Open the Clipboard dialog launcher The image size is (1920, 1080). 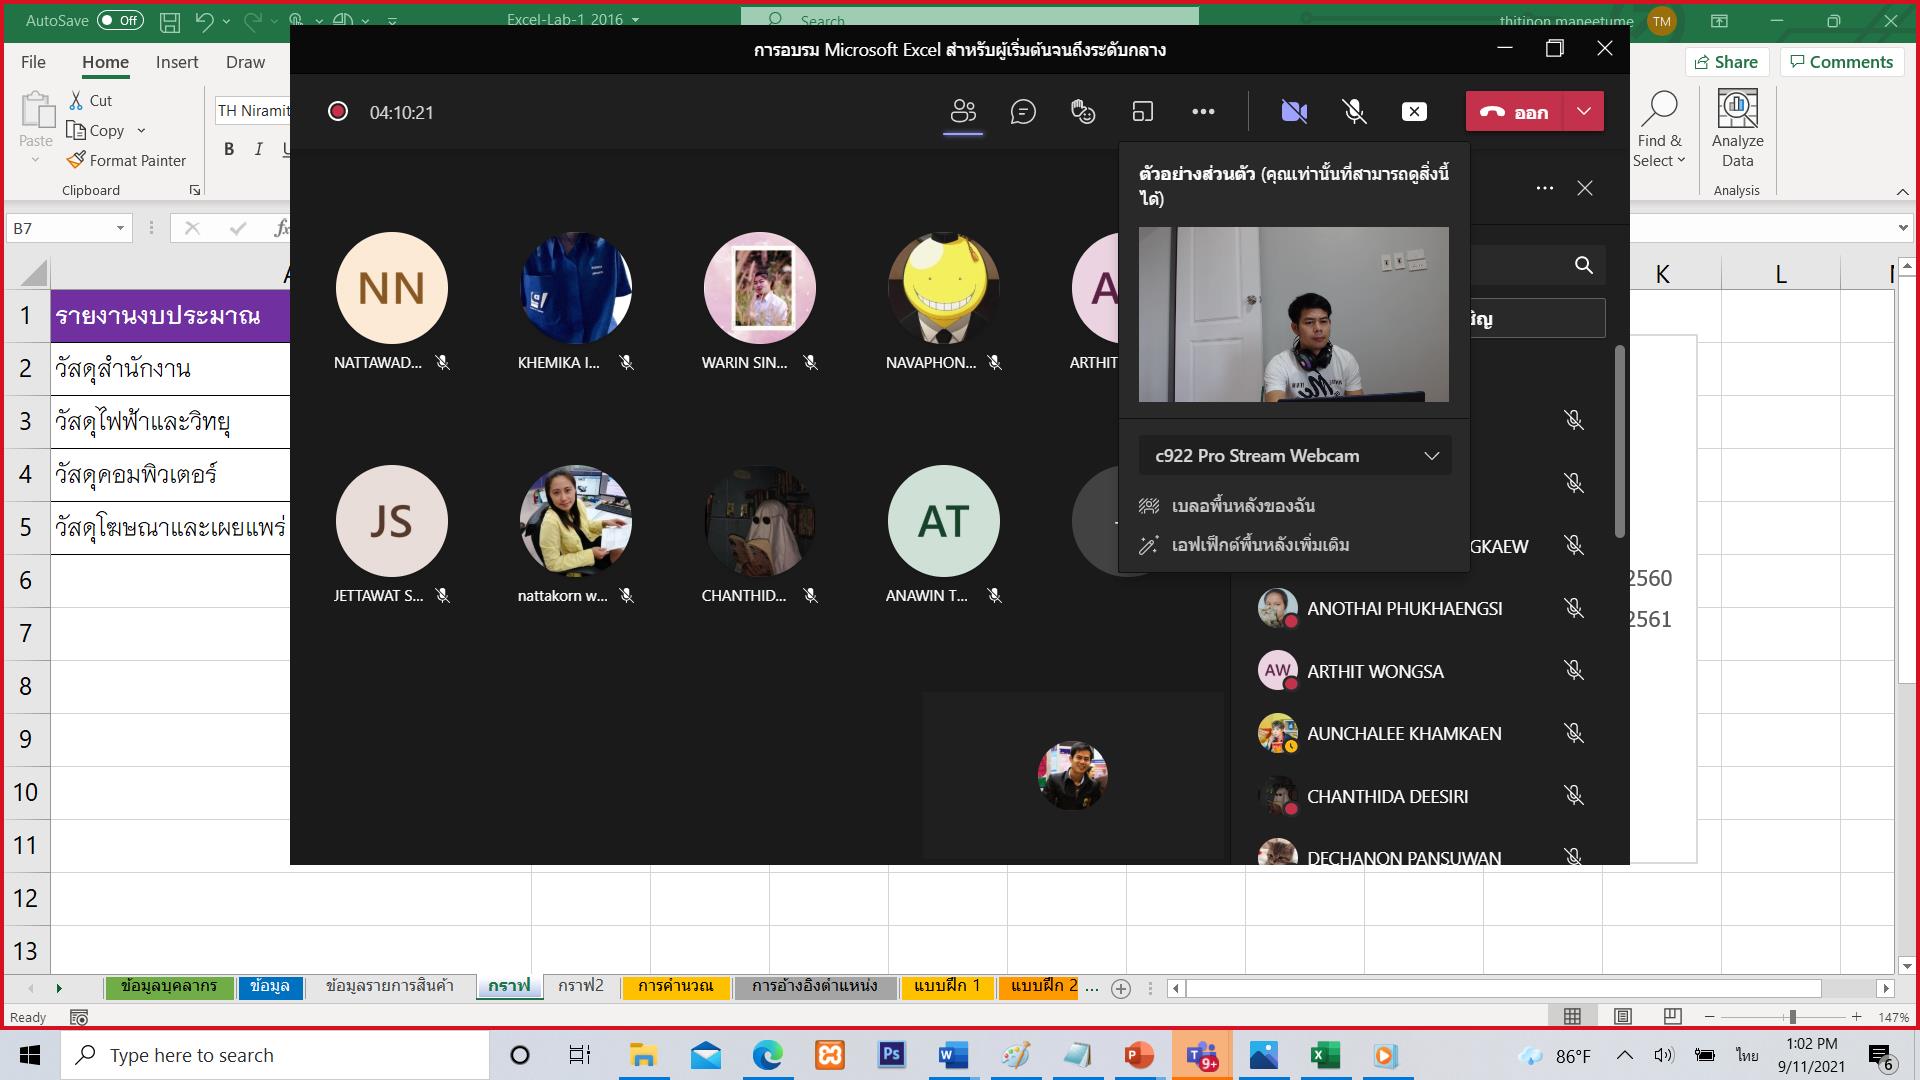point(195,190)
